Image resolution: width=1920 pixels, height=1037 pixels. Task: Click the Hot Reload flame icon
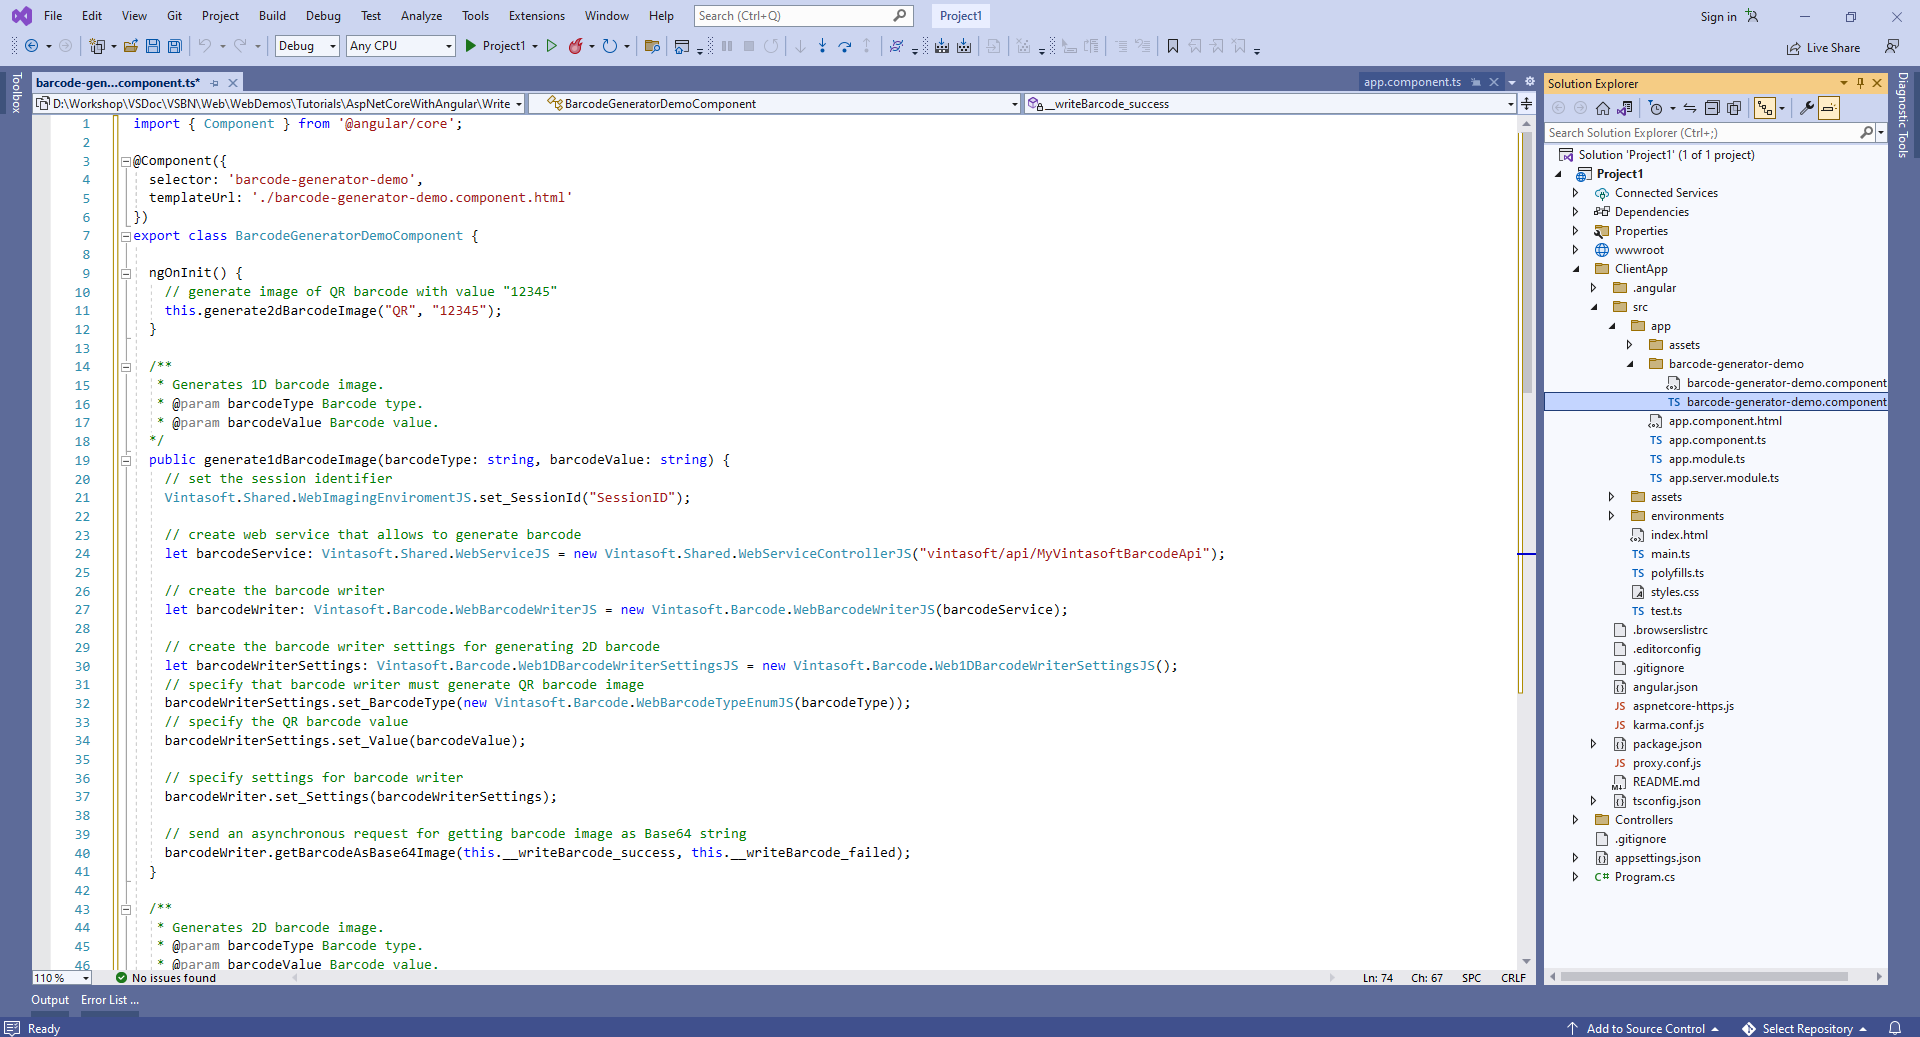tap(576, 46)
